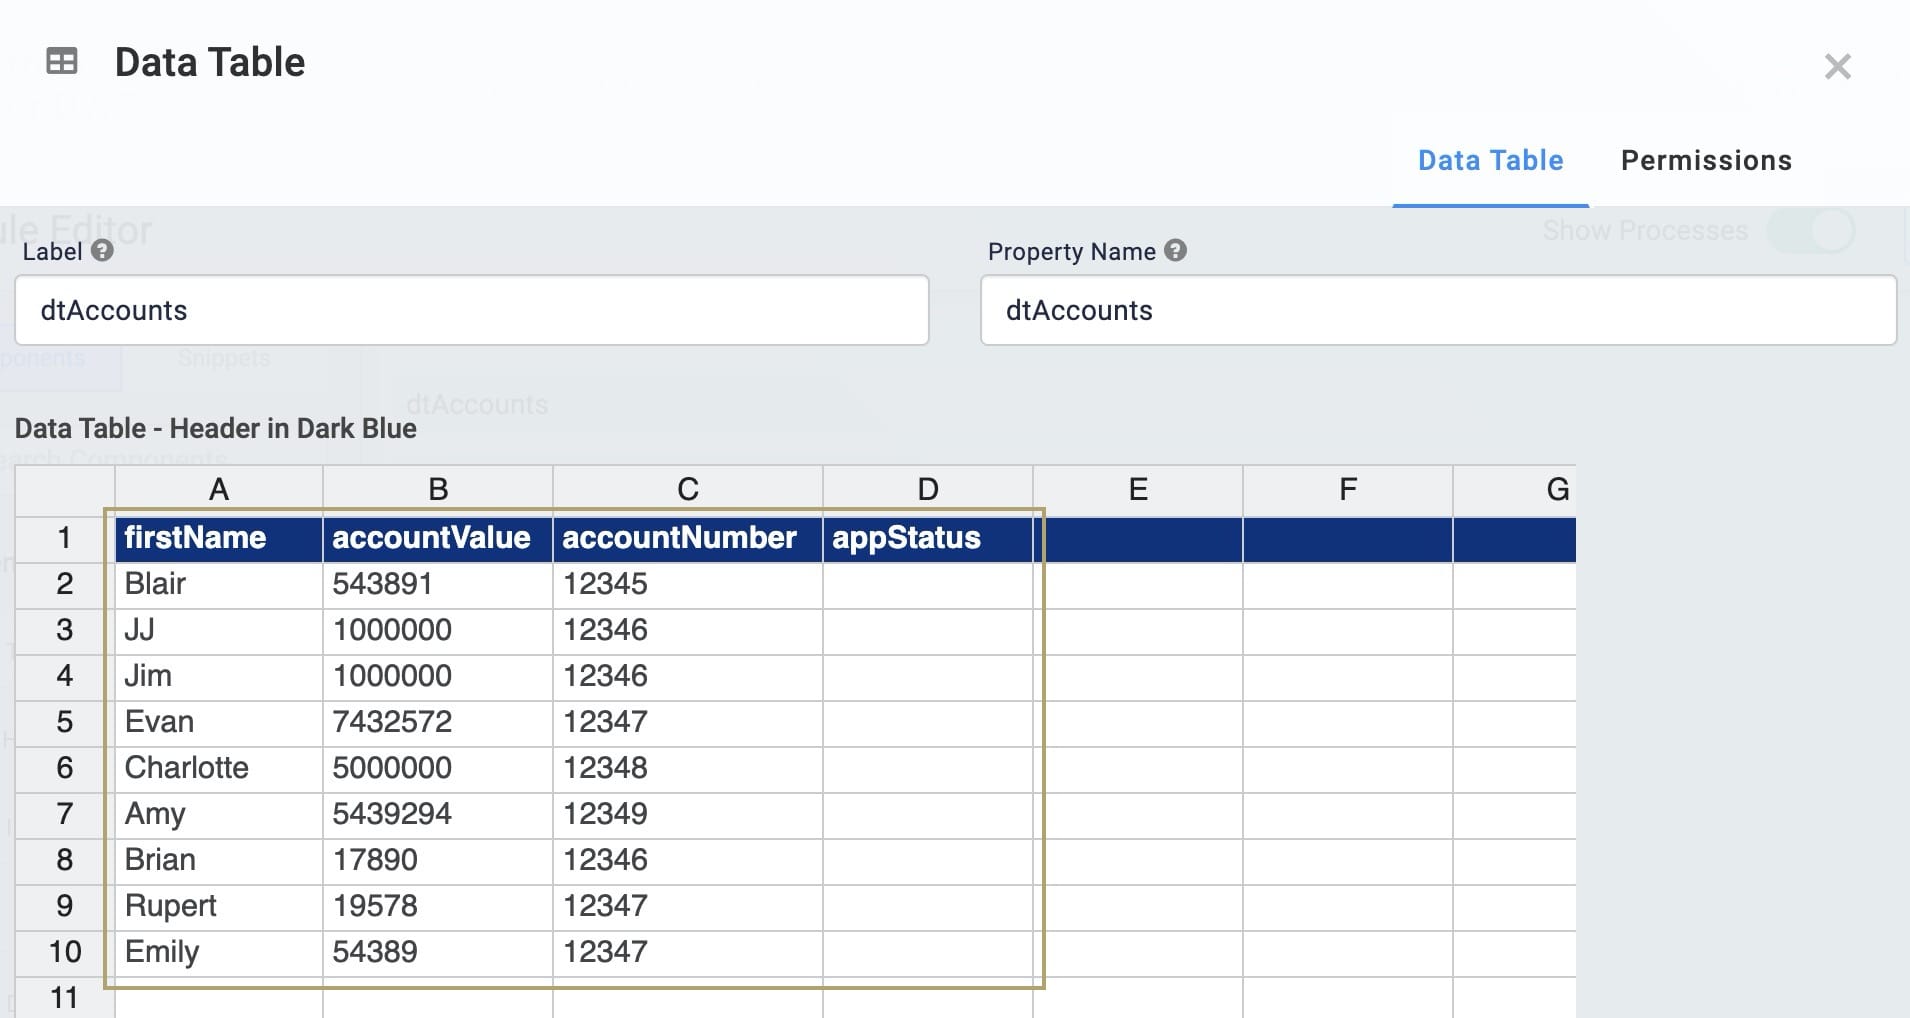The width and height of the screenshot is (1910, 1018).
Task: Click the firstName header cell
Action: point(219,539)
